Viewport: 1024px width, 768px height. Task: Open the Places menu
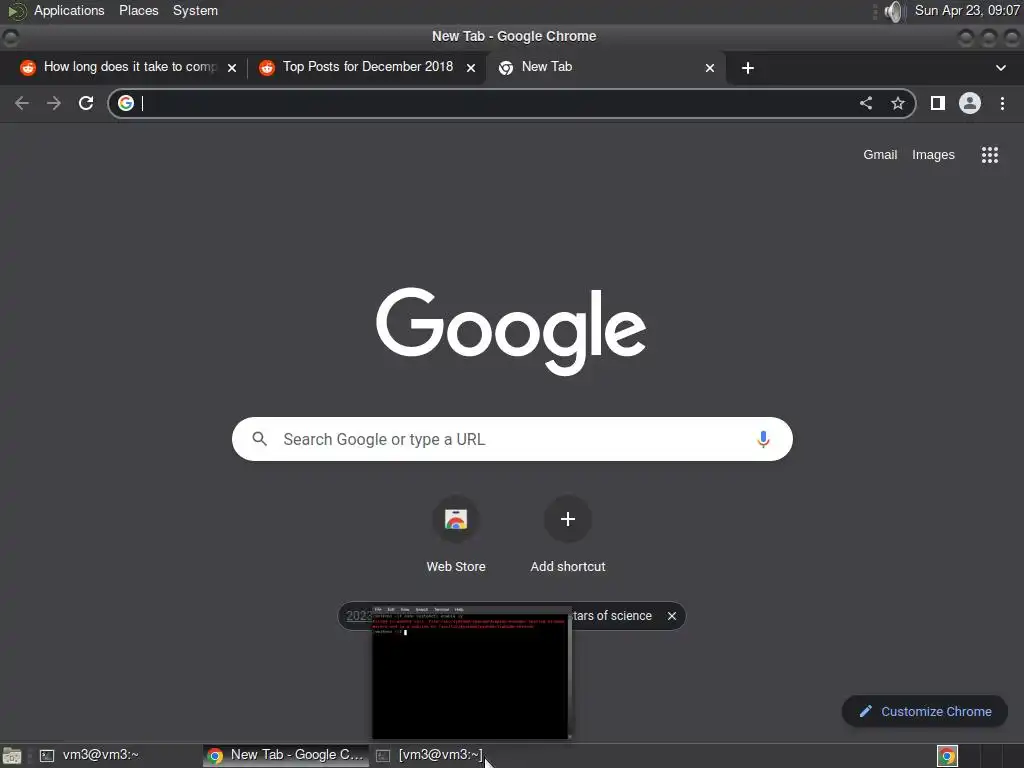pyautogui.click(x=138, y=11)
